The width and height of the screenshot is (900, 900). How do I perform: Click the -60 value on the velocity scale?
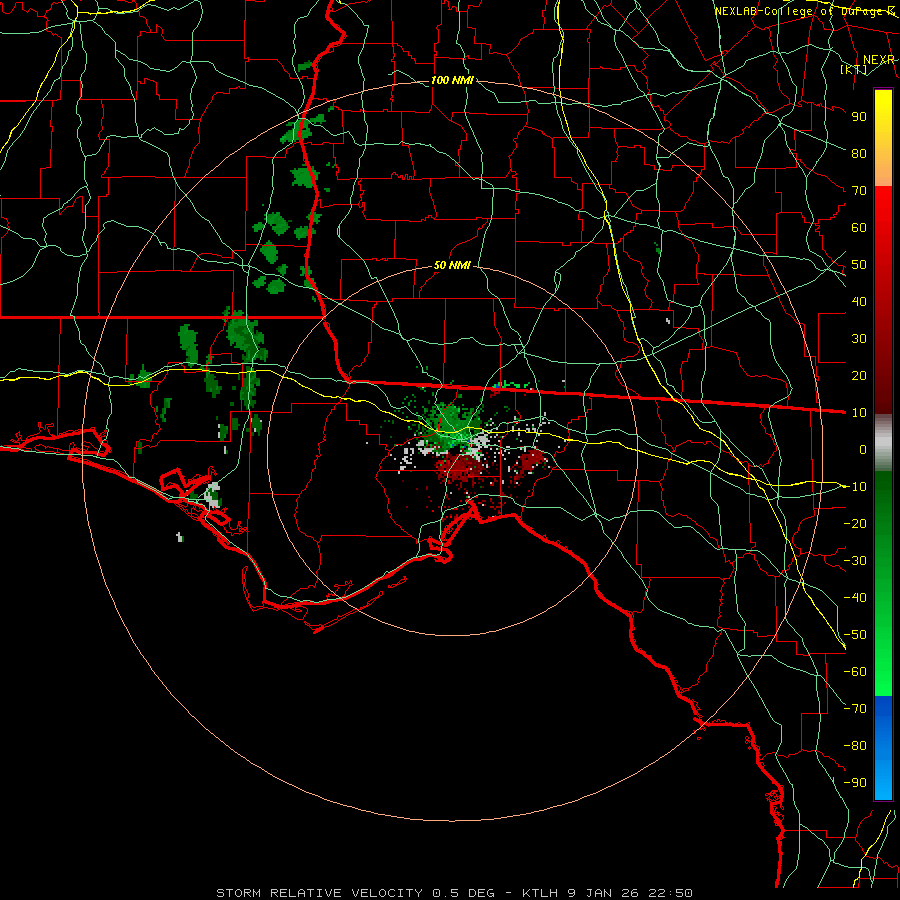pos(855,672)
